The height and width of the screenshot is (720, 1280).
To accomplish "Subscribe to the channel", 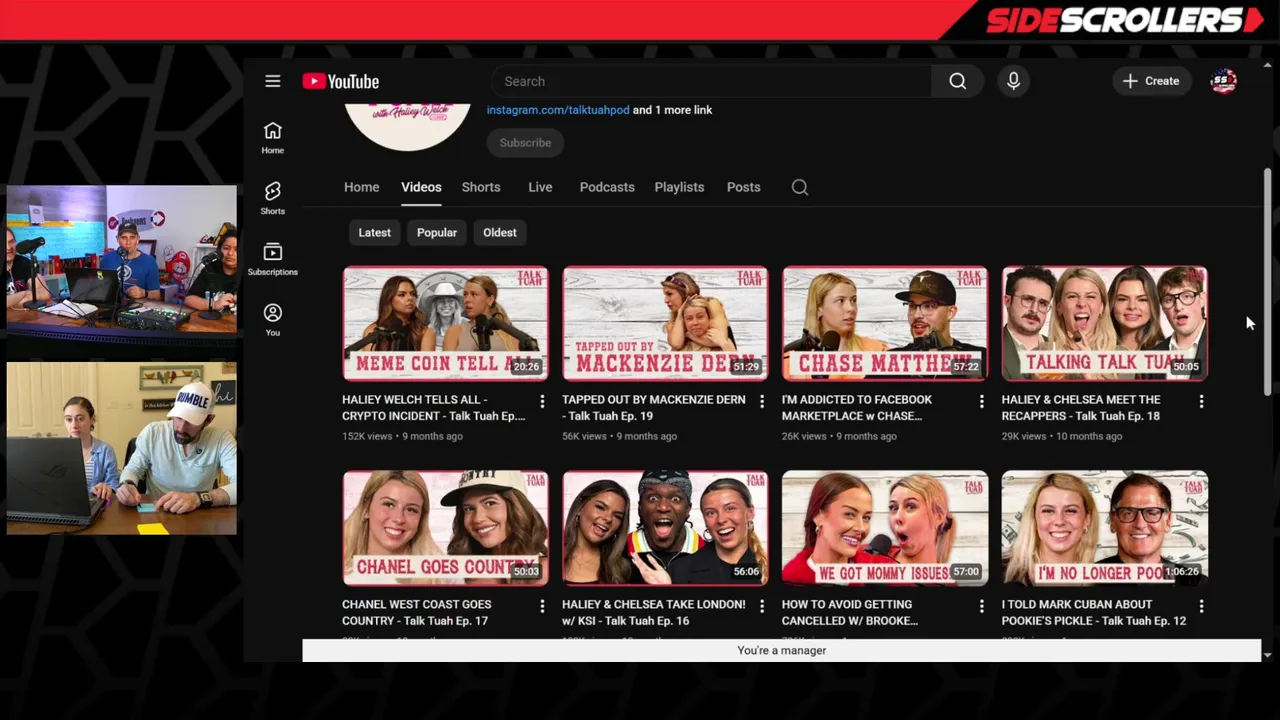I will (525, 143).
